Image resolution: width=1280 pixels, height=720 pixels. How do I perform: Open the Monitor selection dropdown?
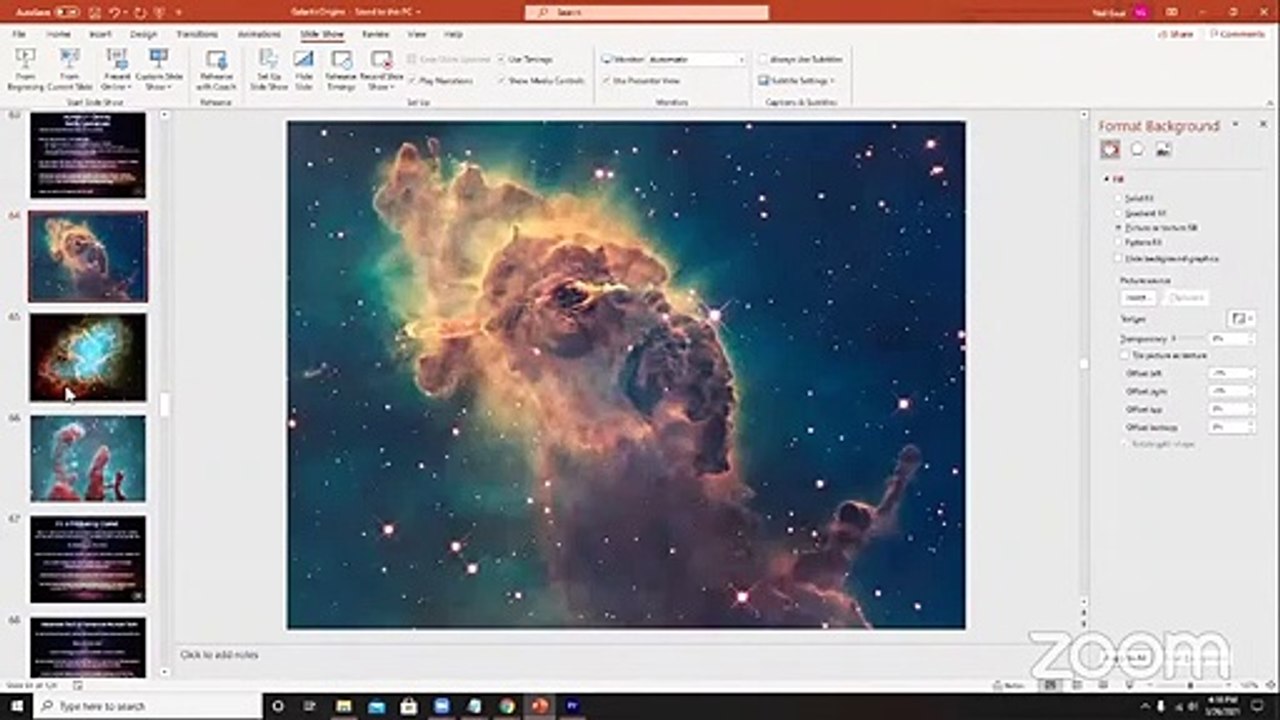[696, 59]
